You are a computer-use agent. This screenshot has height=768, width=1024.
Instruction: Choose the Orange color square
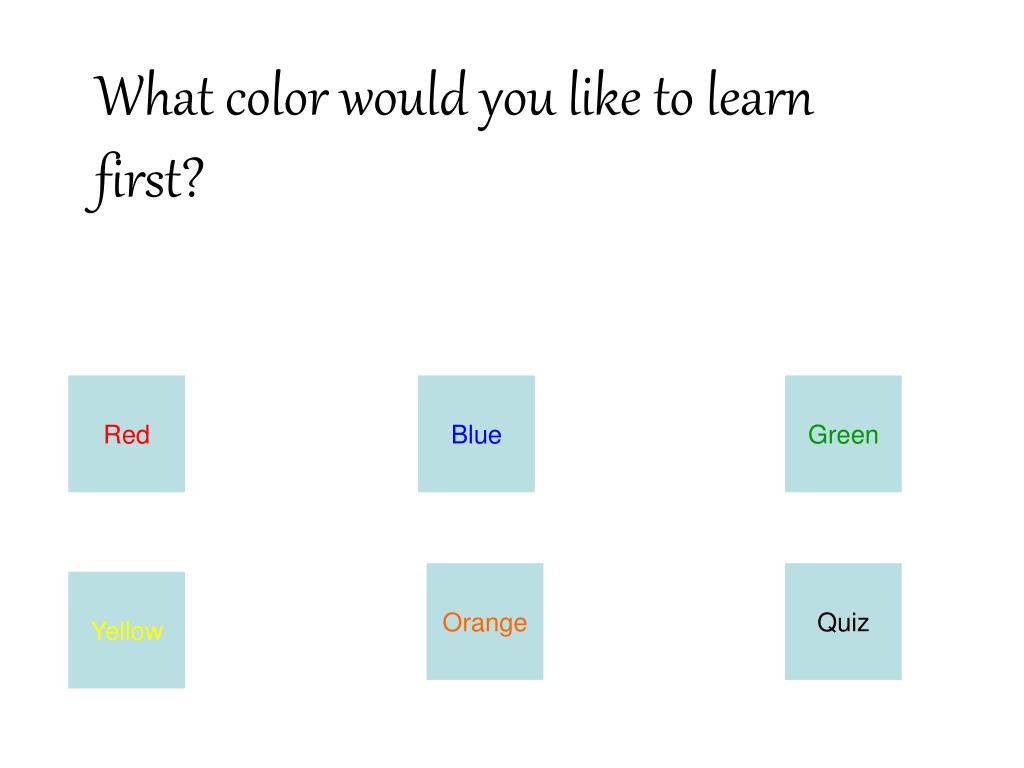(485, 622)
